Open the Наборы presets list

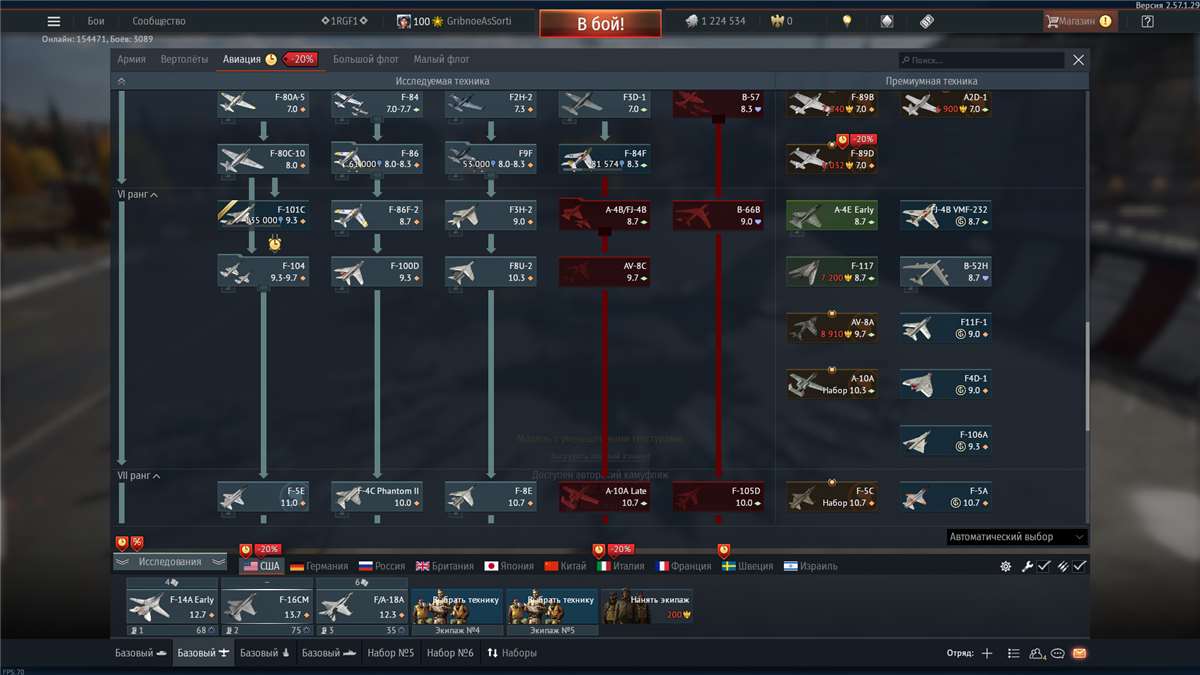tap(511, 653)
